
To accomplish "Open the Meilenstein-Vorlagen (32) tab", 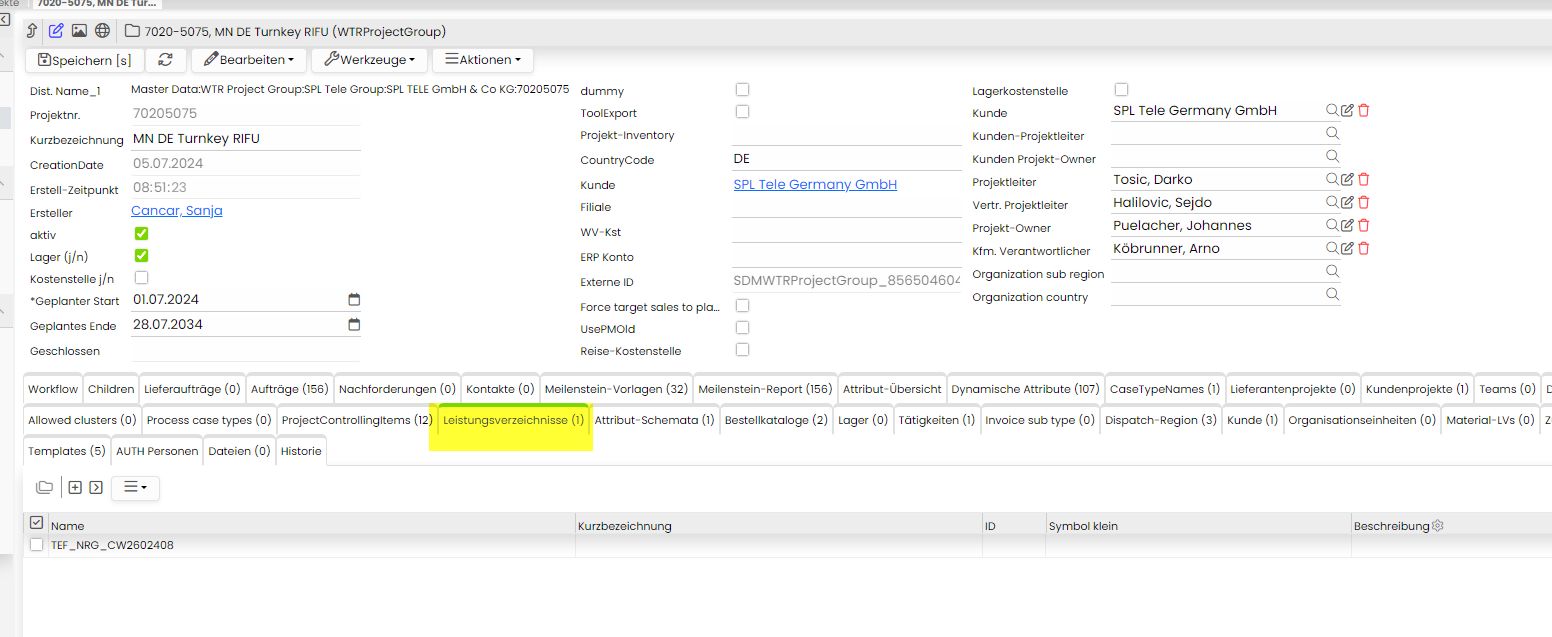I will tap(616, 389).
